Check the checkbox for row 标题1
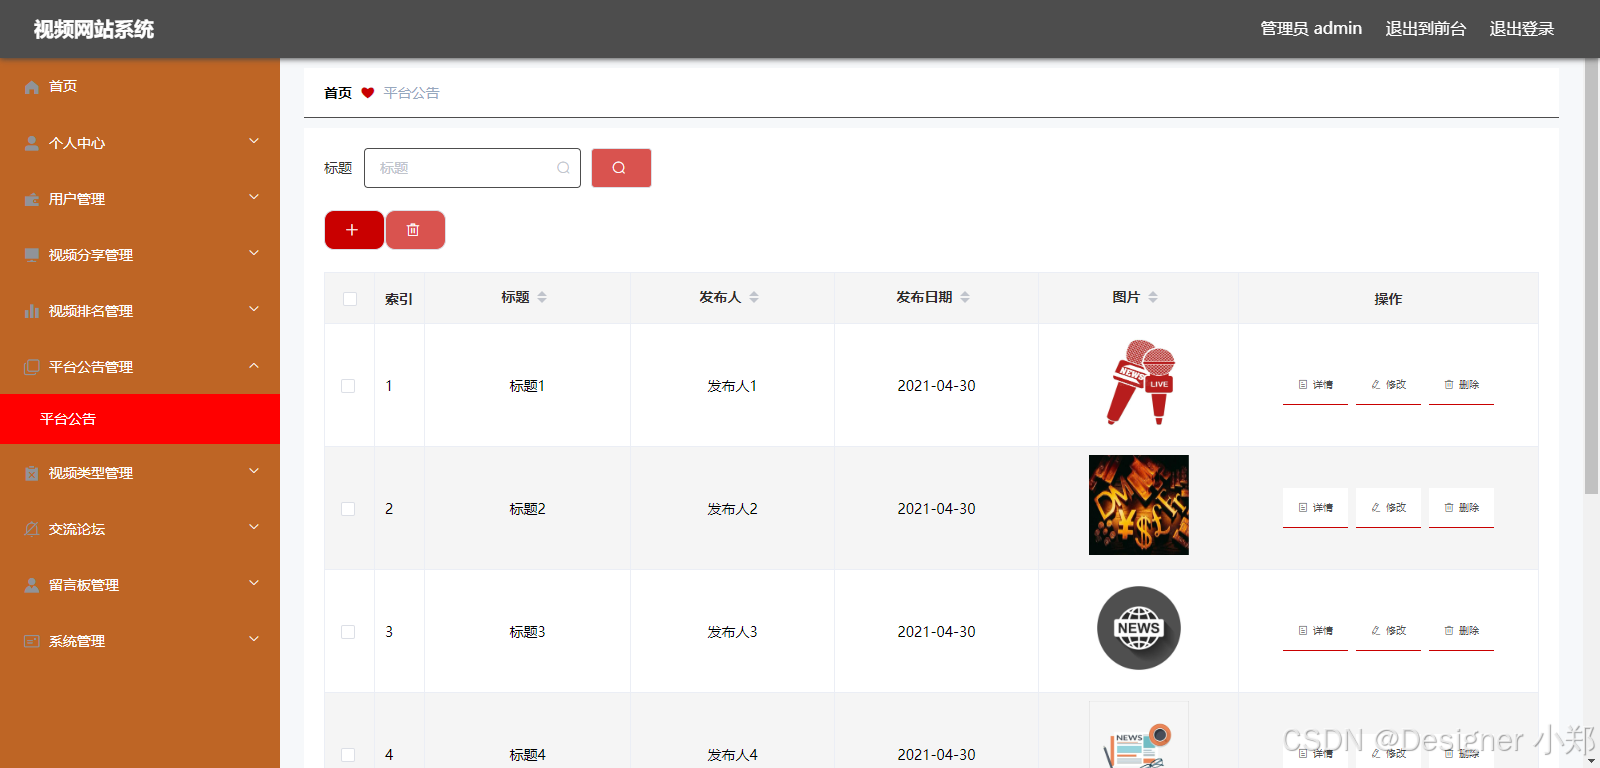The width and height of the screenshot is (1600, 768). pos(348,386)
